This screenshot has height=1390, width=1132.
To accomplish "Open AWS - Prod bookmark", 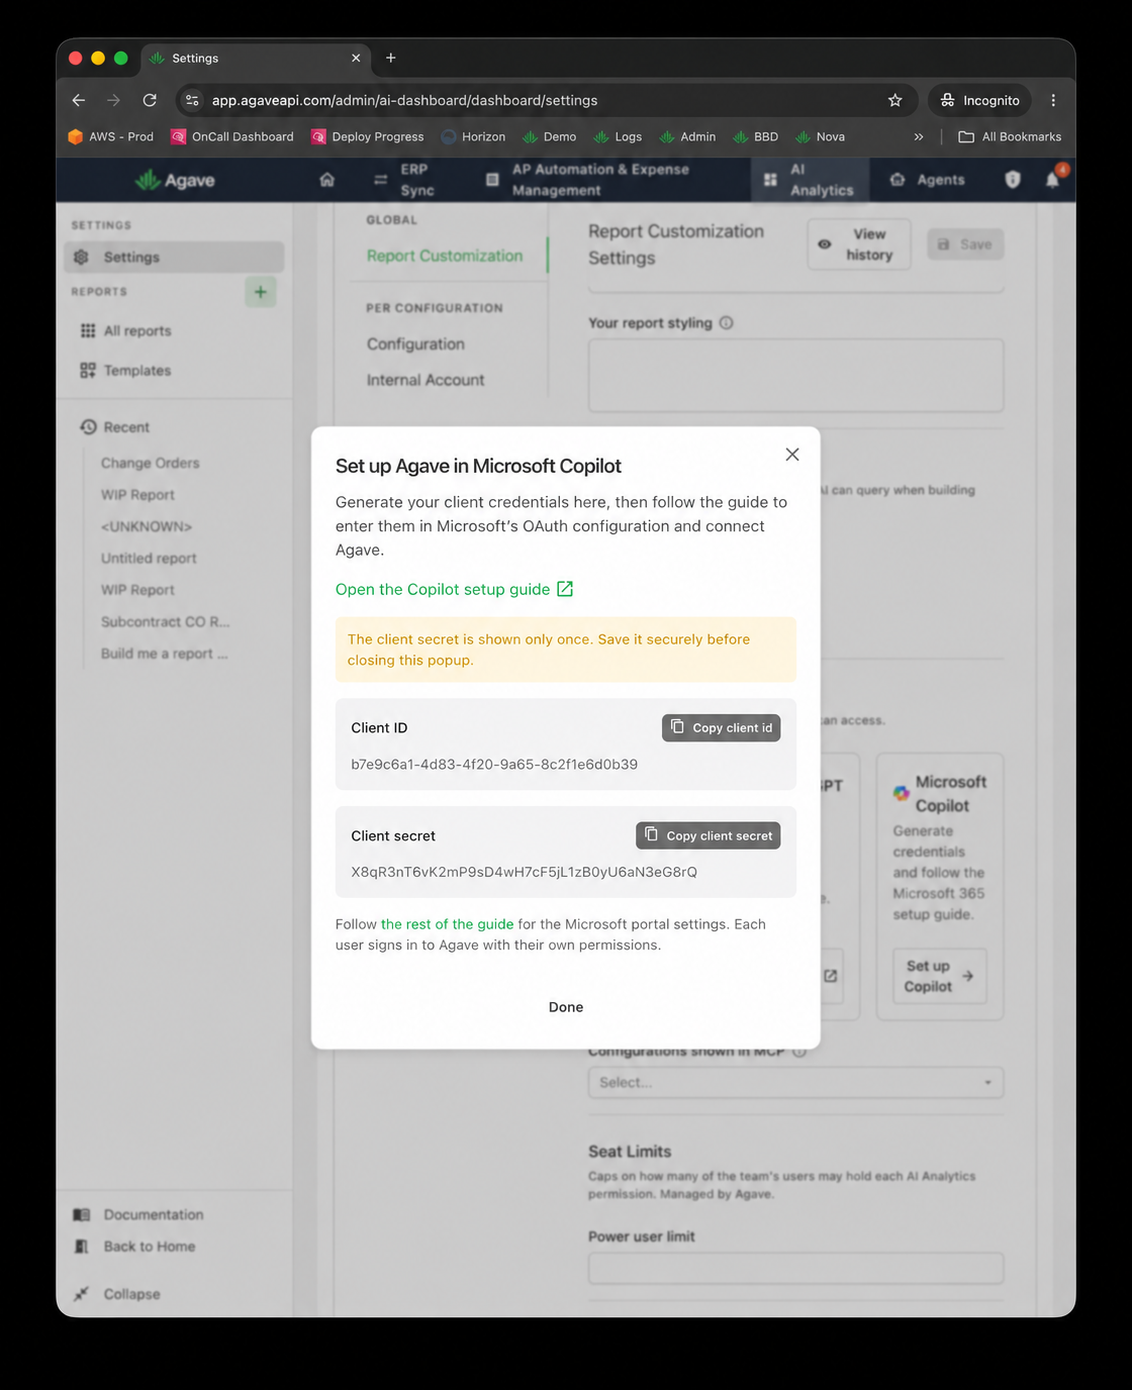I will [x=111, y=137].
